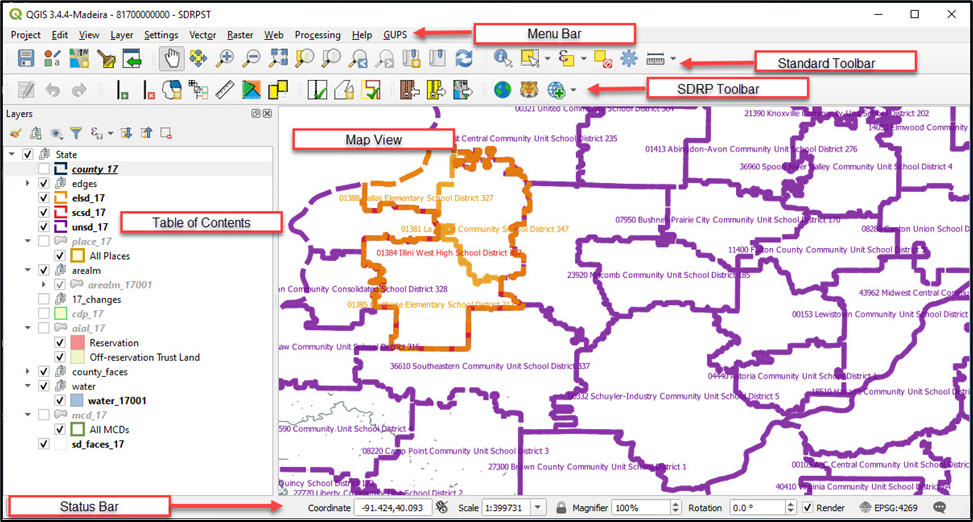Click the Refresh map icon
The width and height of the screenshot is (973, 522).
pos(463,59)
